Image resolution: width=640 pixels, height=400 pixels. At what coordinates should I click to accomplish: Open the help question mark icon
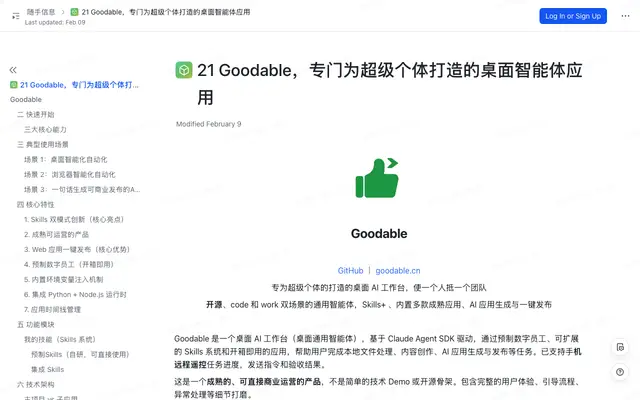(x=620, y=372)
